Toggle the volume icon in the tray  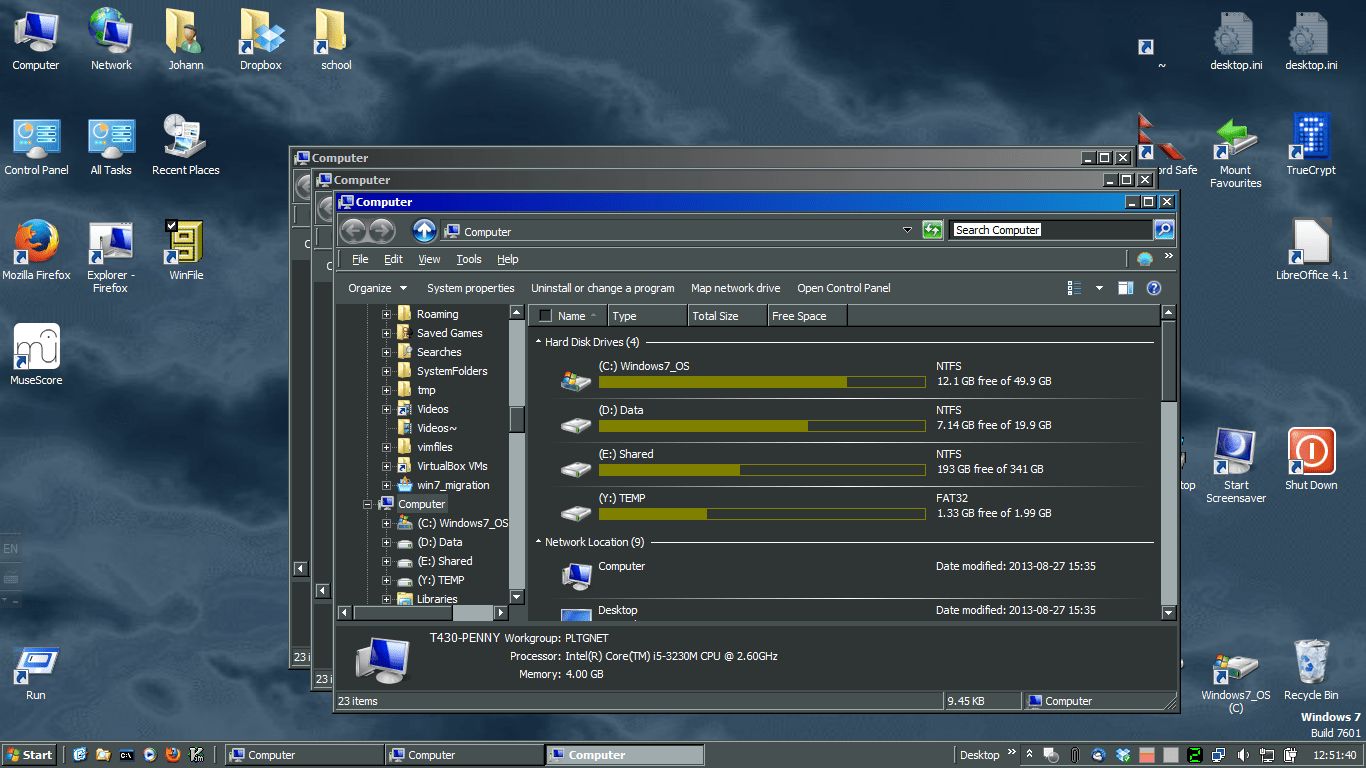(1243, 755)
